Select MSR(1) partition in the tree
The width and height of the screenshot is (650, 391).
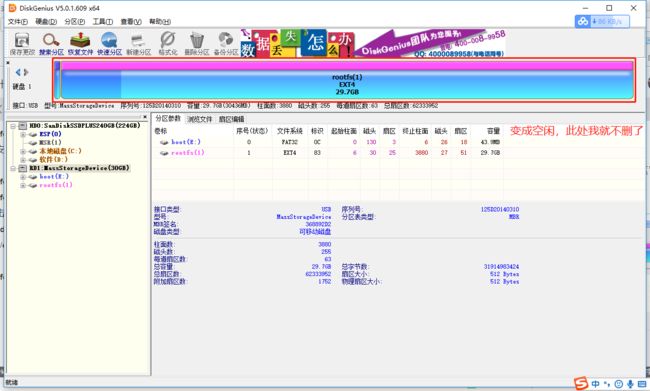point(50,143)
